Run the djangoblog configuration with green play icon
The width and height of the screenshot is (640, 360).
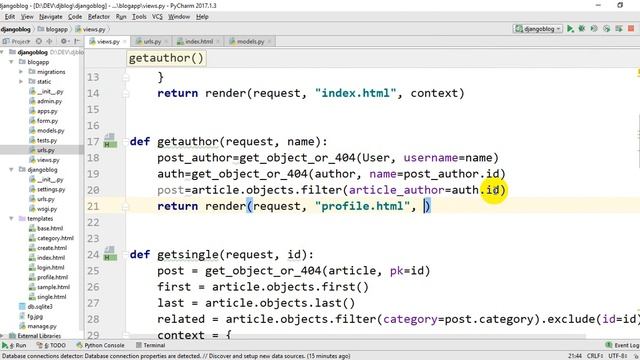point(570,29)
